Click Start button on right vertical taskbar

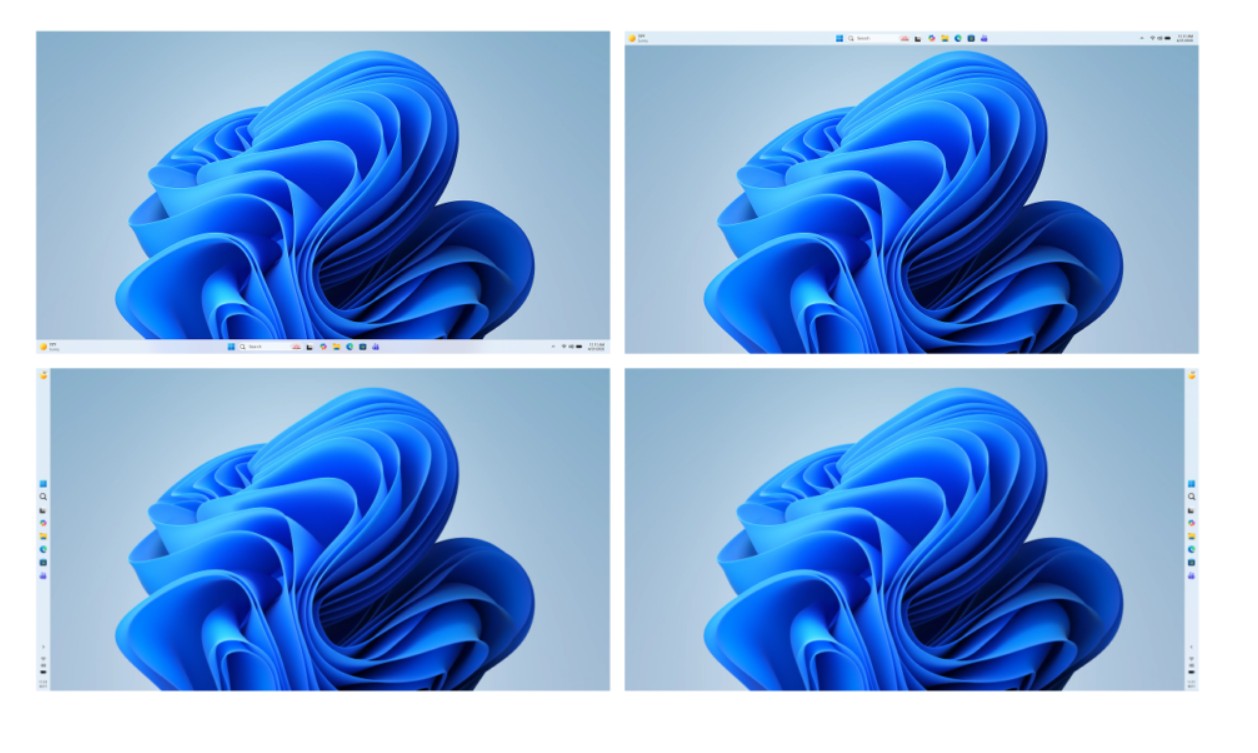click(1191, 484)
